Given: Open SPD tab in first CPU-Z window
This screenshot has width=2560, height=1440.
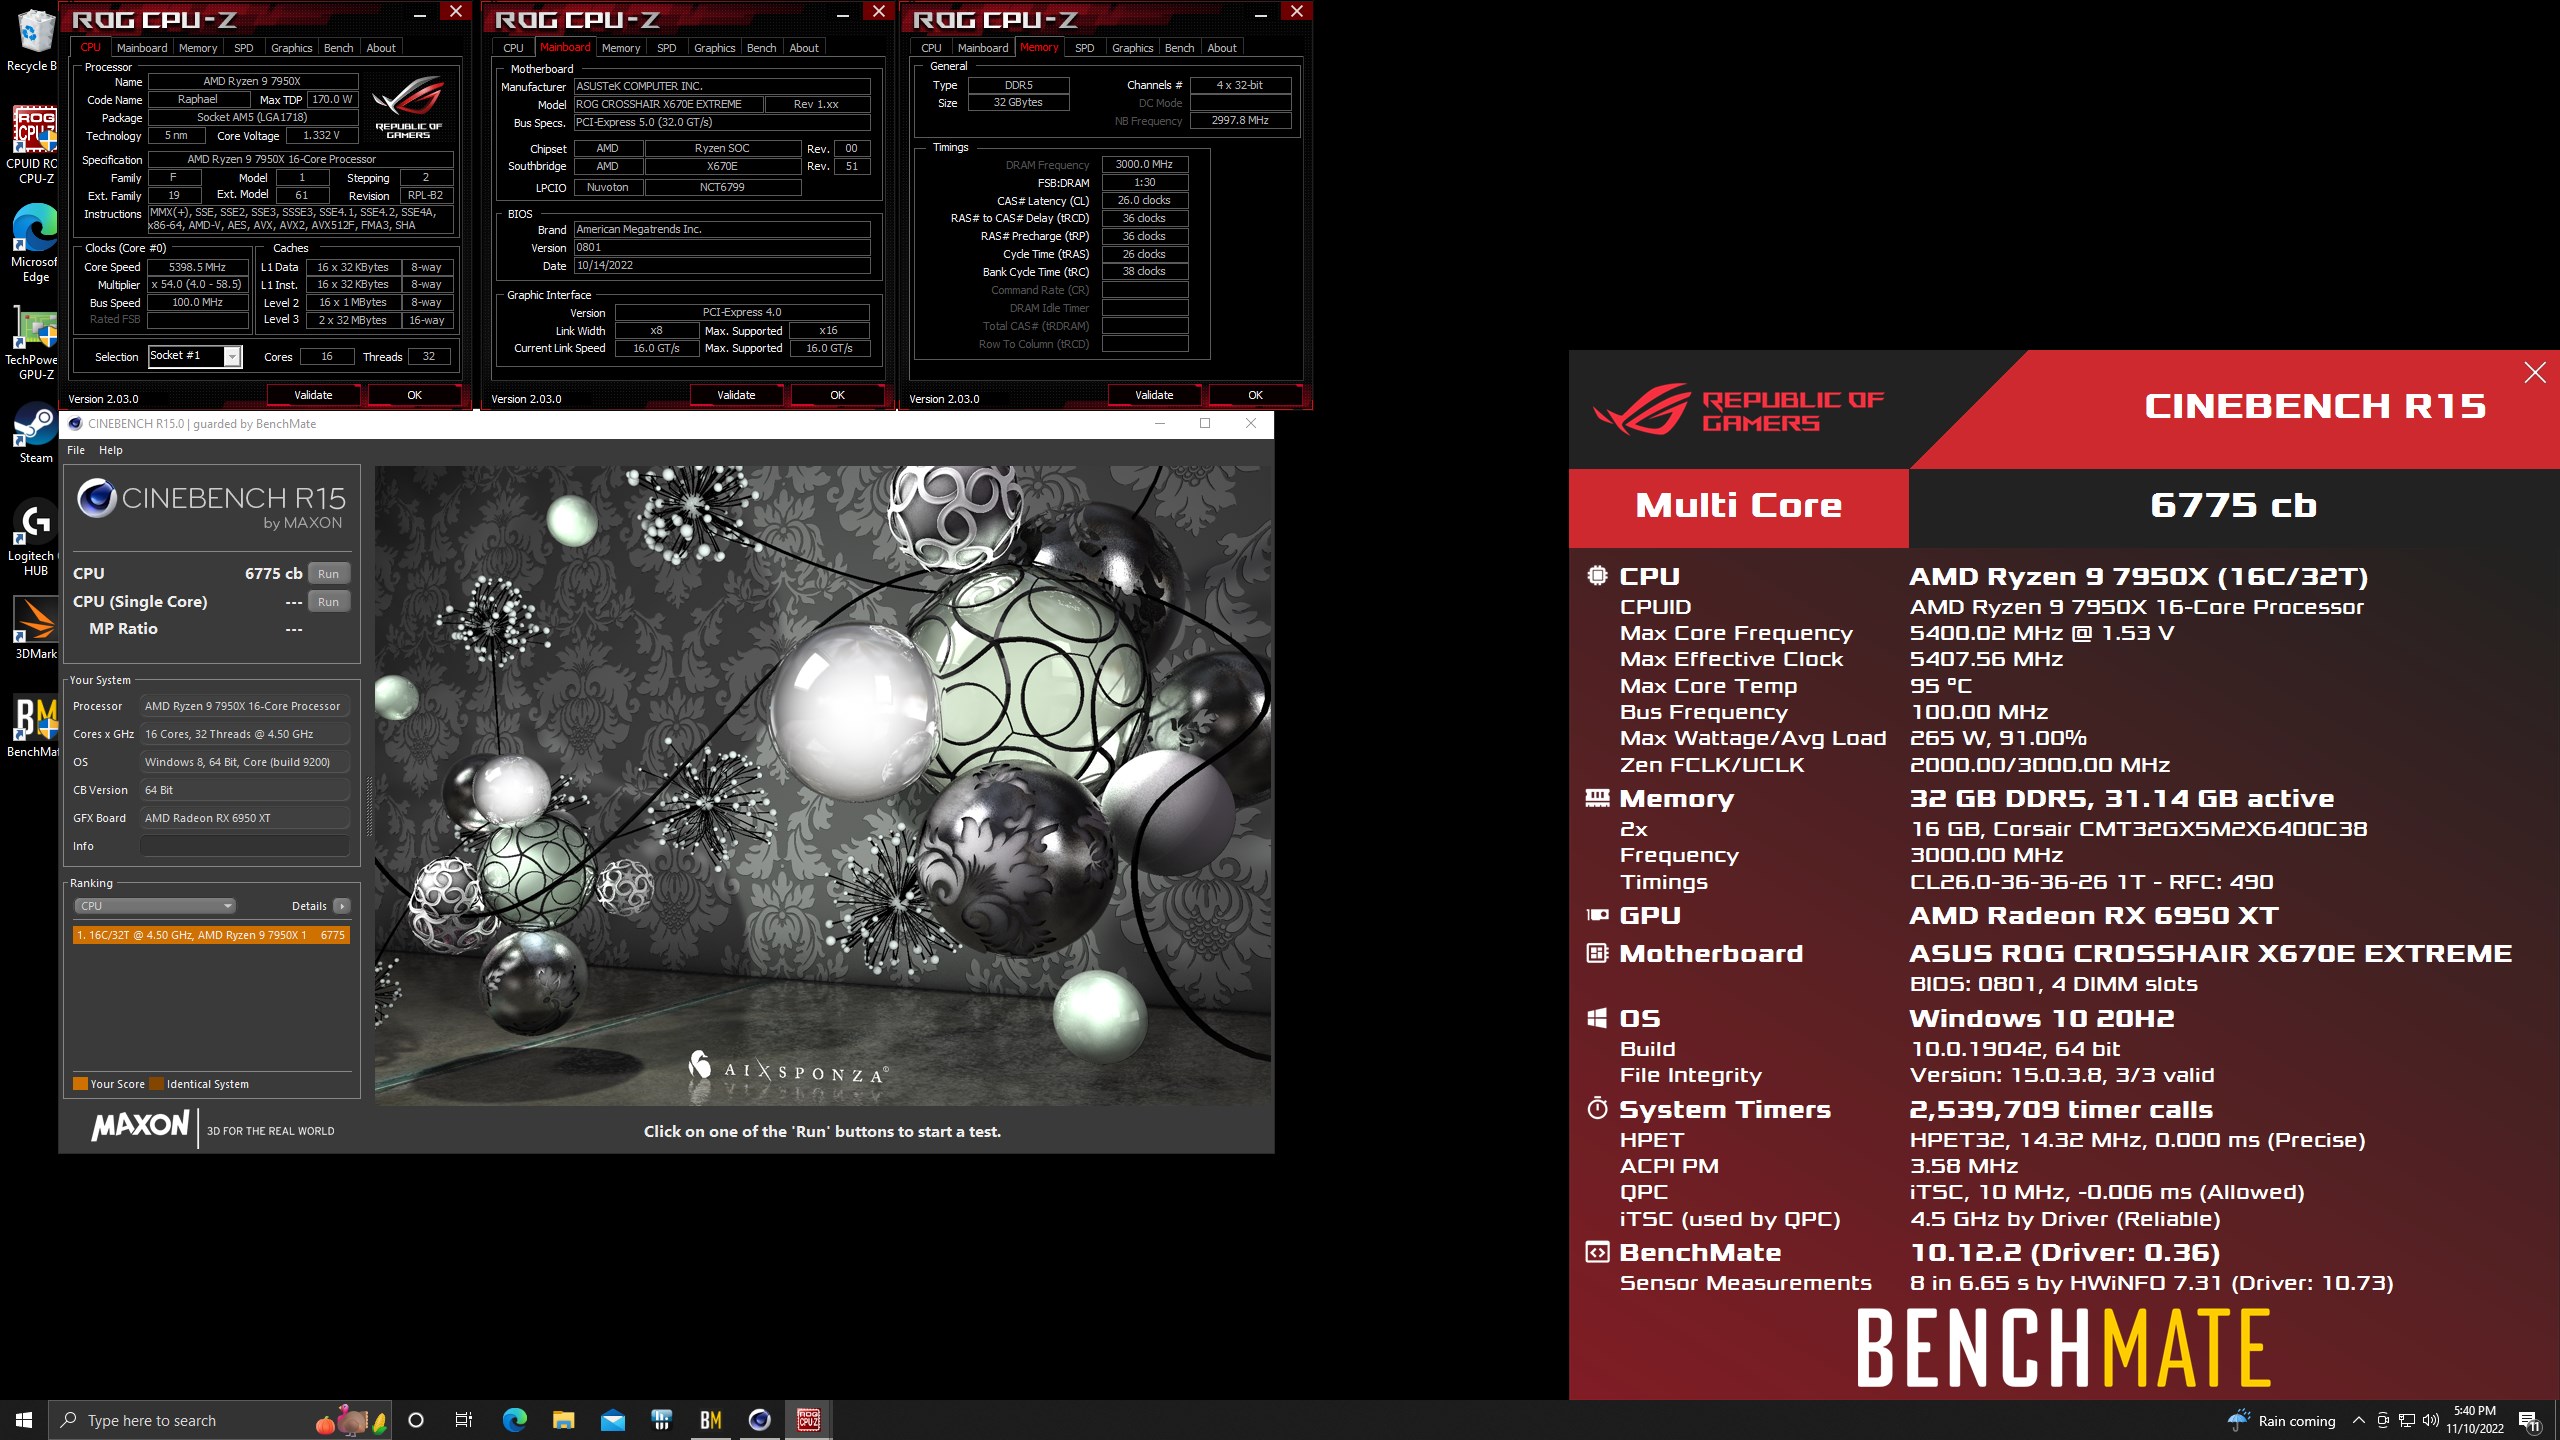Looking at the screenshot, I should click(x=243, y=47).
